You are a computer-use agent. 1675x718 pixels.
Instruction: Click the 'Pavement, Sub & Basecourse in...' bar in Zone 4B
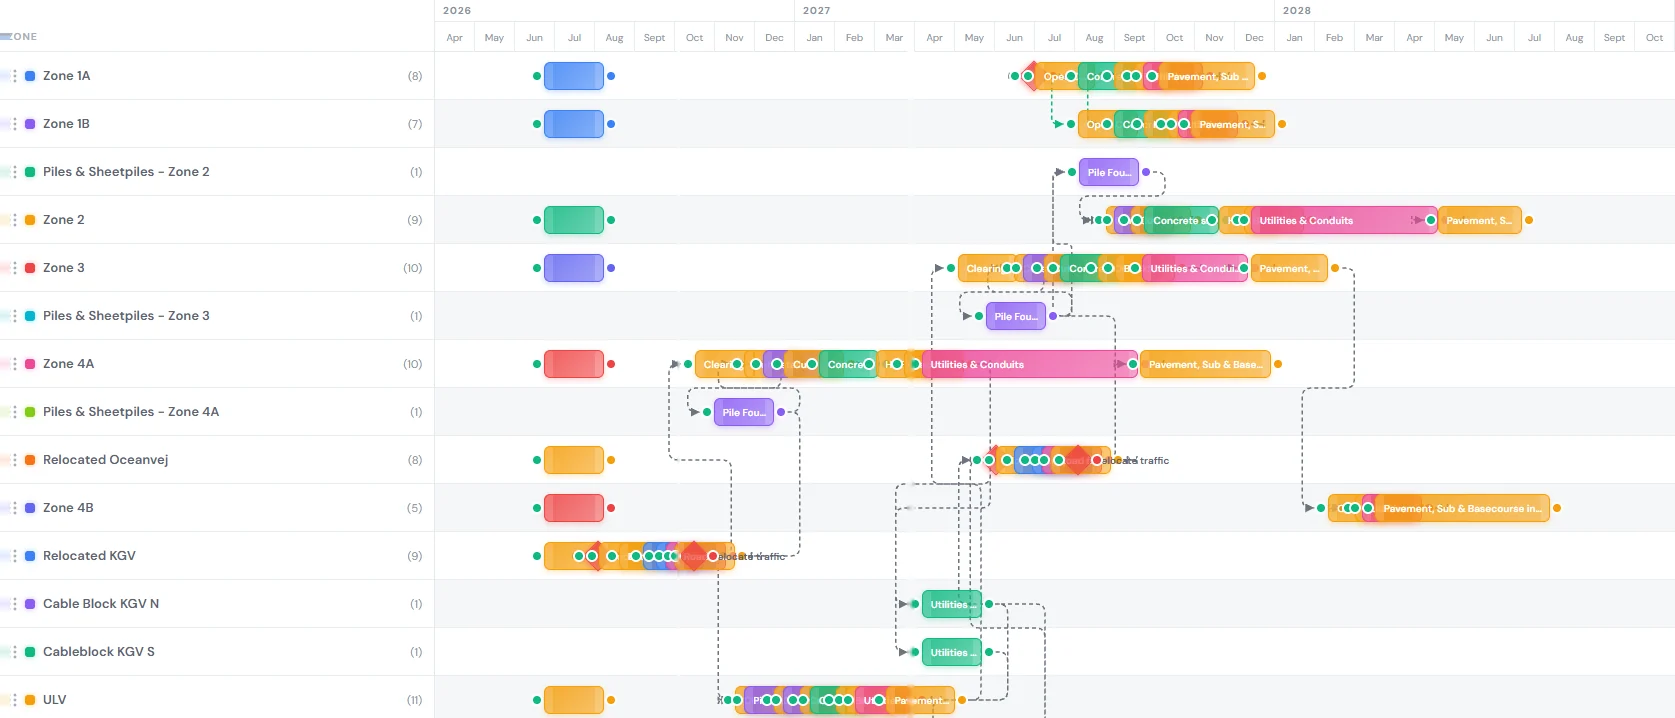1462,508
